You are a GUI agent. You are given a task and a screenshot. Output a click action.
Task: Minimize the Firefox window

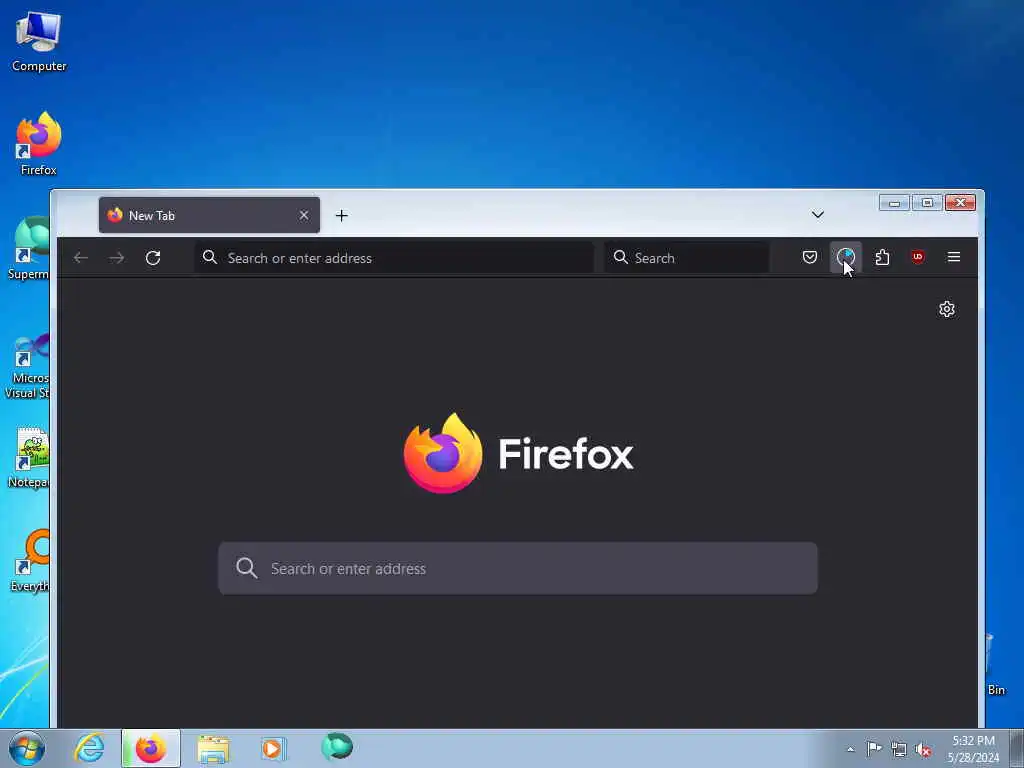894,203
